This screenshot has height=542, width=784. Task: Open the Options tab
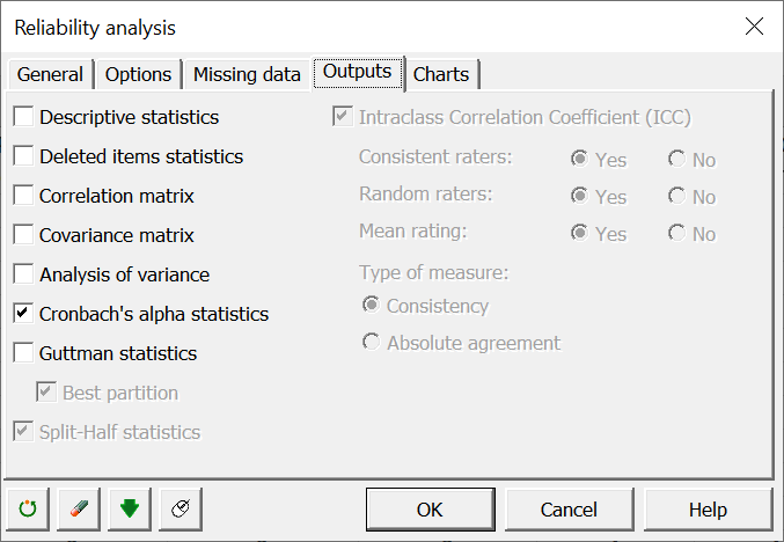[x=138, y=74]
